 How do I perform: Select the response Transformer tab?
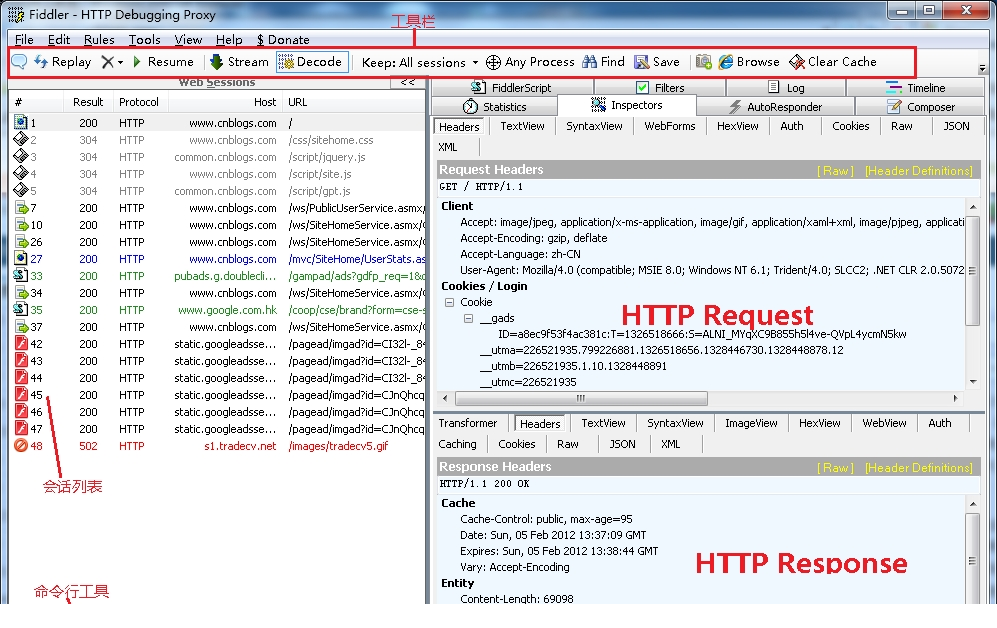pyautogui.click(x=467, y=423)
